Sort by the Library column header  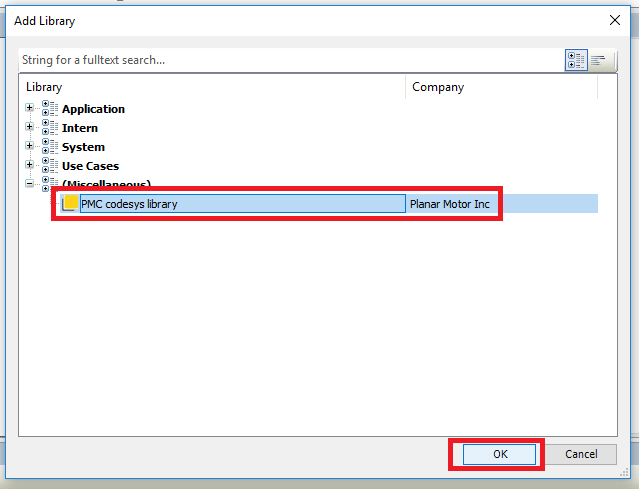212,87
